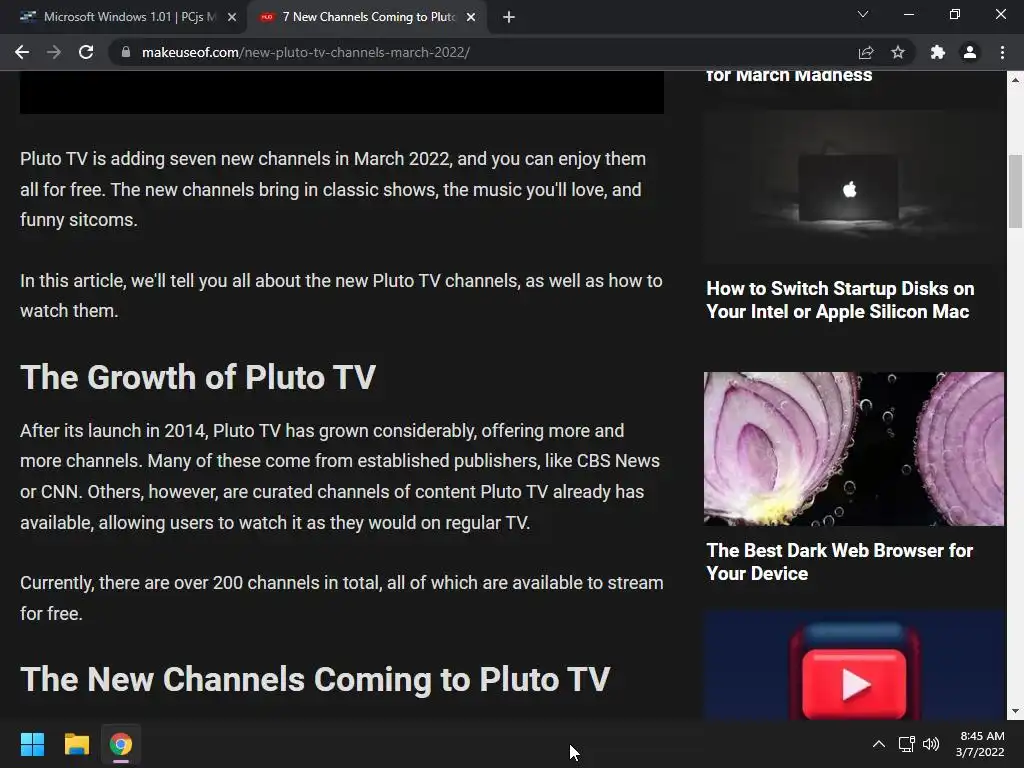The width and height of the screenshot is (1024, 768).
Task: Open the Chrome profile avatar menu
Action: [x=970, y=52]
